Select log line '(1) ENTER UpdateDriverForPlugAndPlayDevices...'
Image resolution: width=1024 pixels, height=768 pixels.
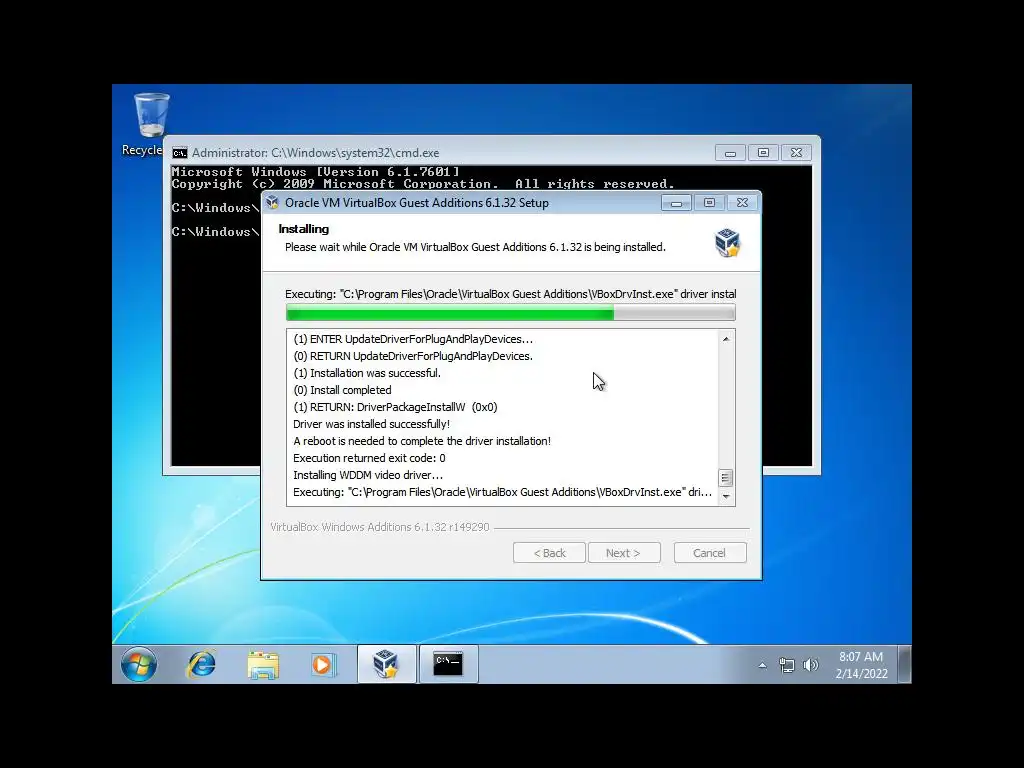pyautogui.click(x=413, y=339)
